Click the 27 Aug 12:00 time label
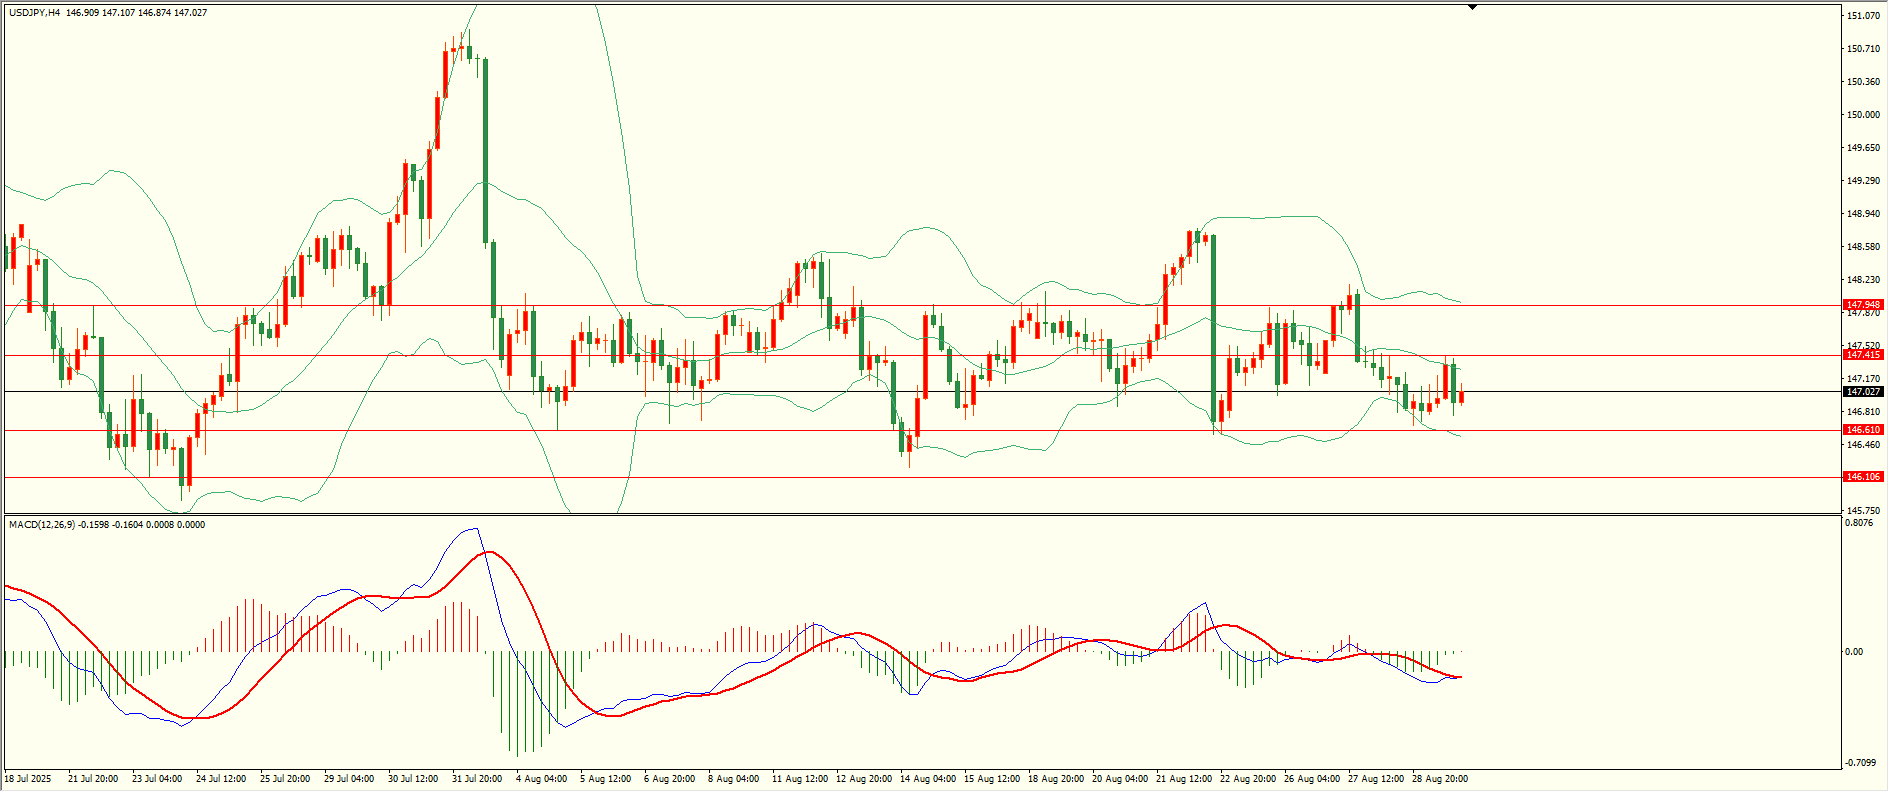The height and width of the screenshot is (792, 1889). coord(1376,779)
